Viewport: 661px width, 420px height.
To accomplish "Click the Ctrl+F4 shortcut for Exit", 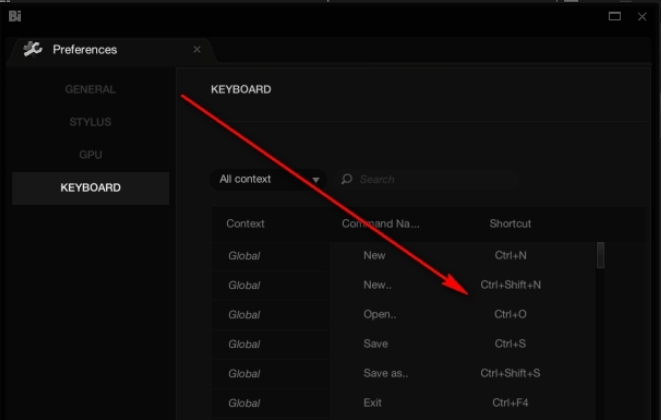I will [510, 403].
